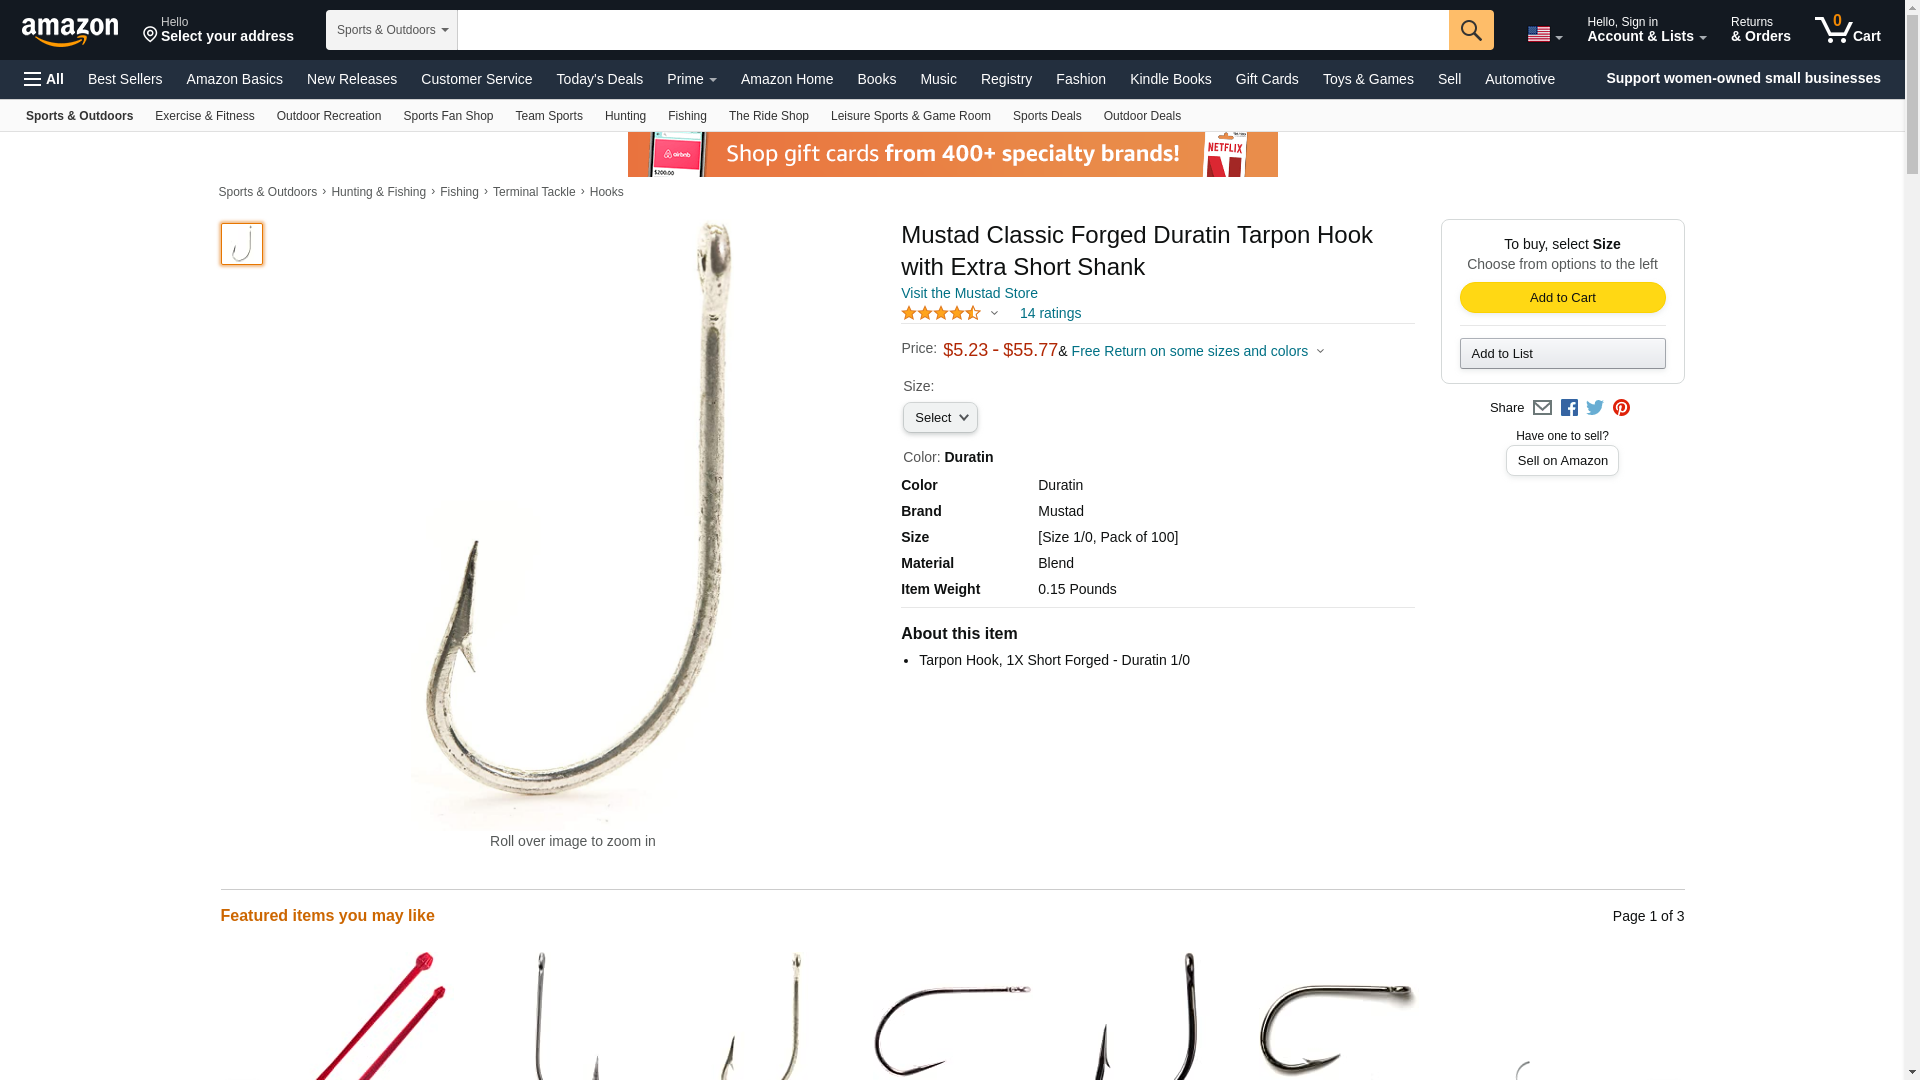Open the All hamburger menu

click(x=44, y=79)
